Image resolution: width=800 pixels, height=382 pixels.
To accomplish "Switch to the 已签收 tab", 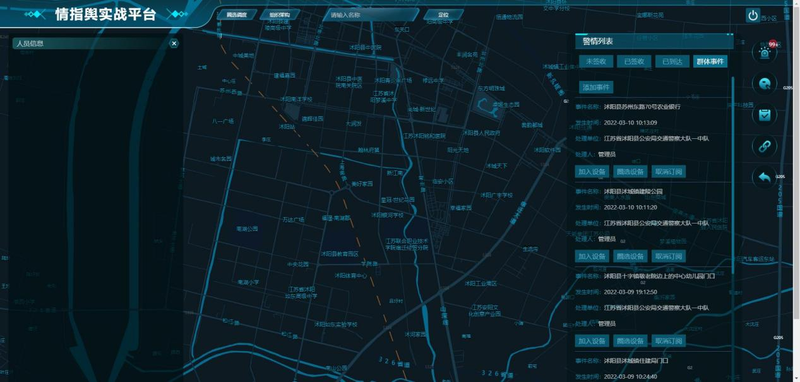I will (x=634, y=61).
